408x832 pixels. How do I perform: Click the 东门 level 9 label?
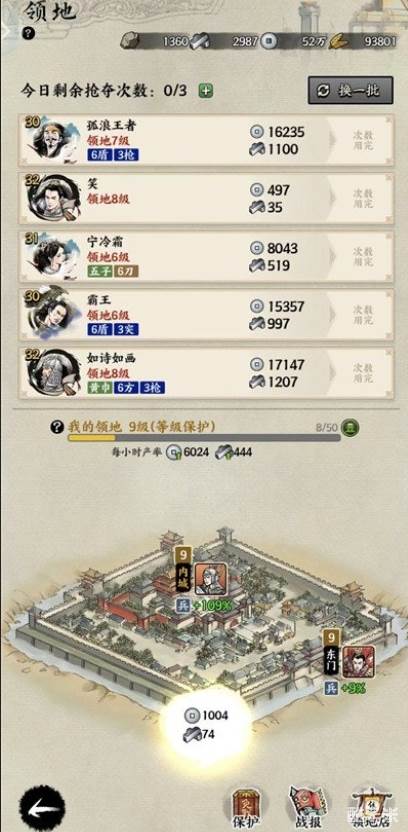[x=332, y=652]
